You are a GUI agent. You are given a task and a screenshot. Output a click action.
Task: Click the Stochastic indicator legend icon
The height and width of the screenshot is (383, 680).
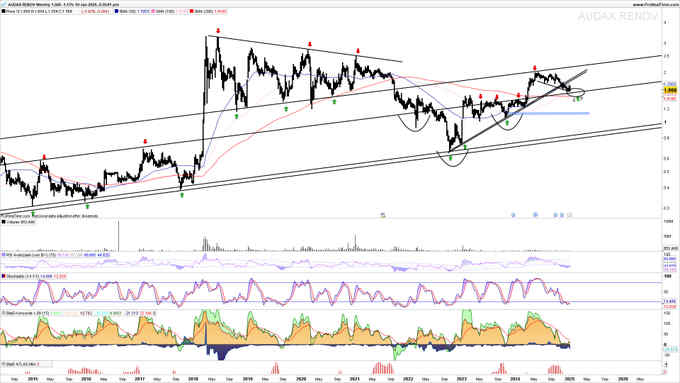3,276
